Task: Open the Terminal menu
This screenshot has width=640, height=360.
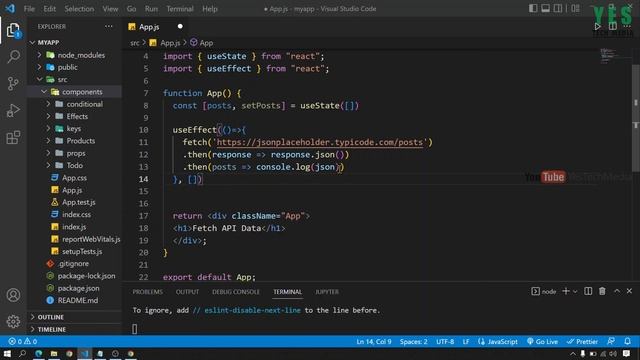Action: (x=180, y=9)
